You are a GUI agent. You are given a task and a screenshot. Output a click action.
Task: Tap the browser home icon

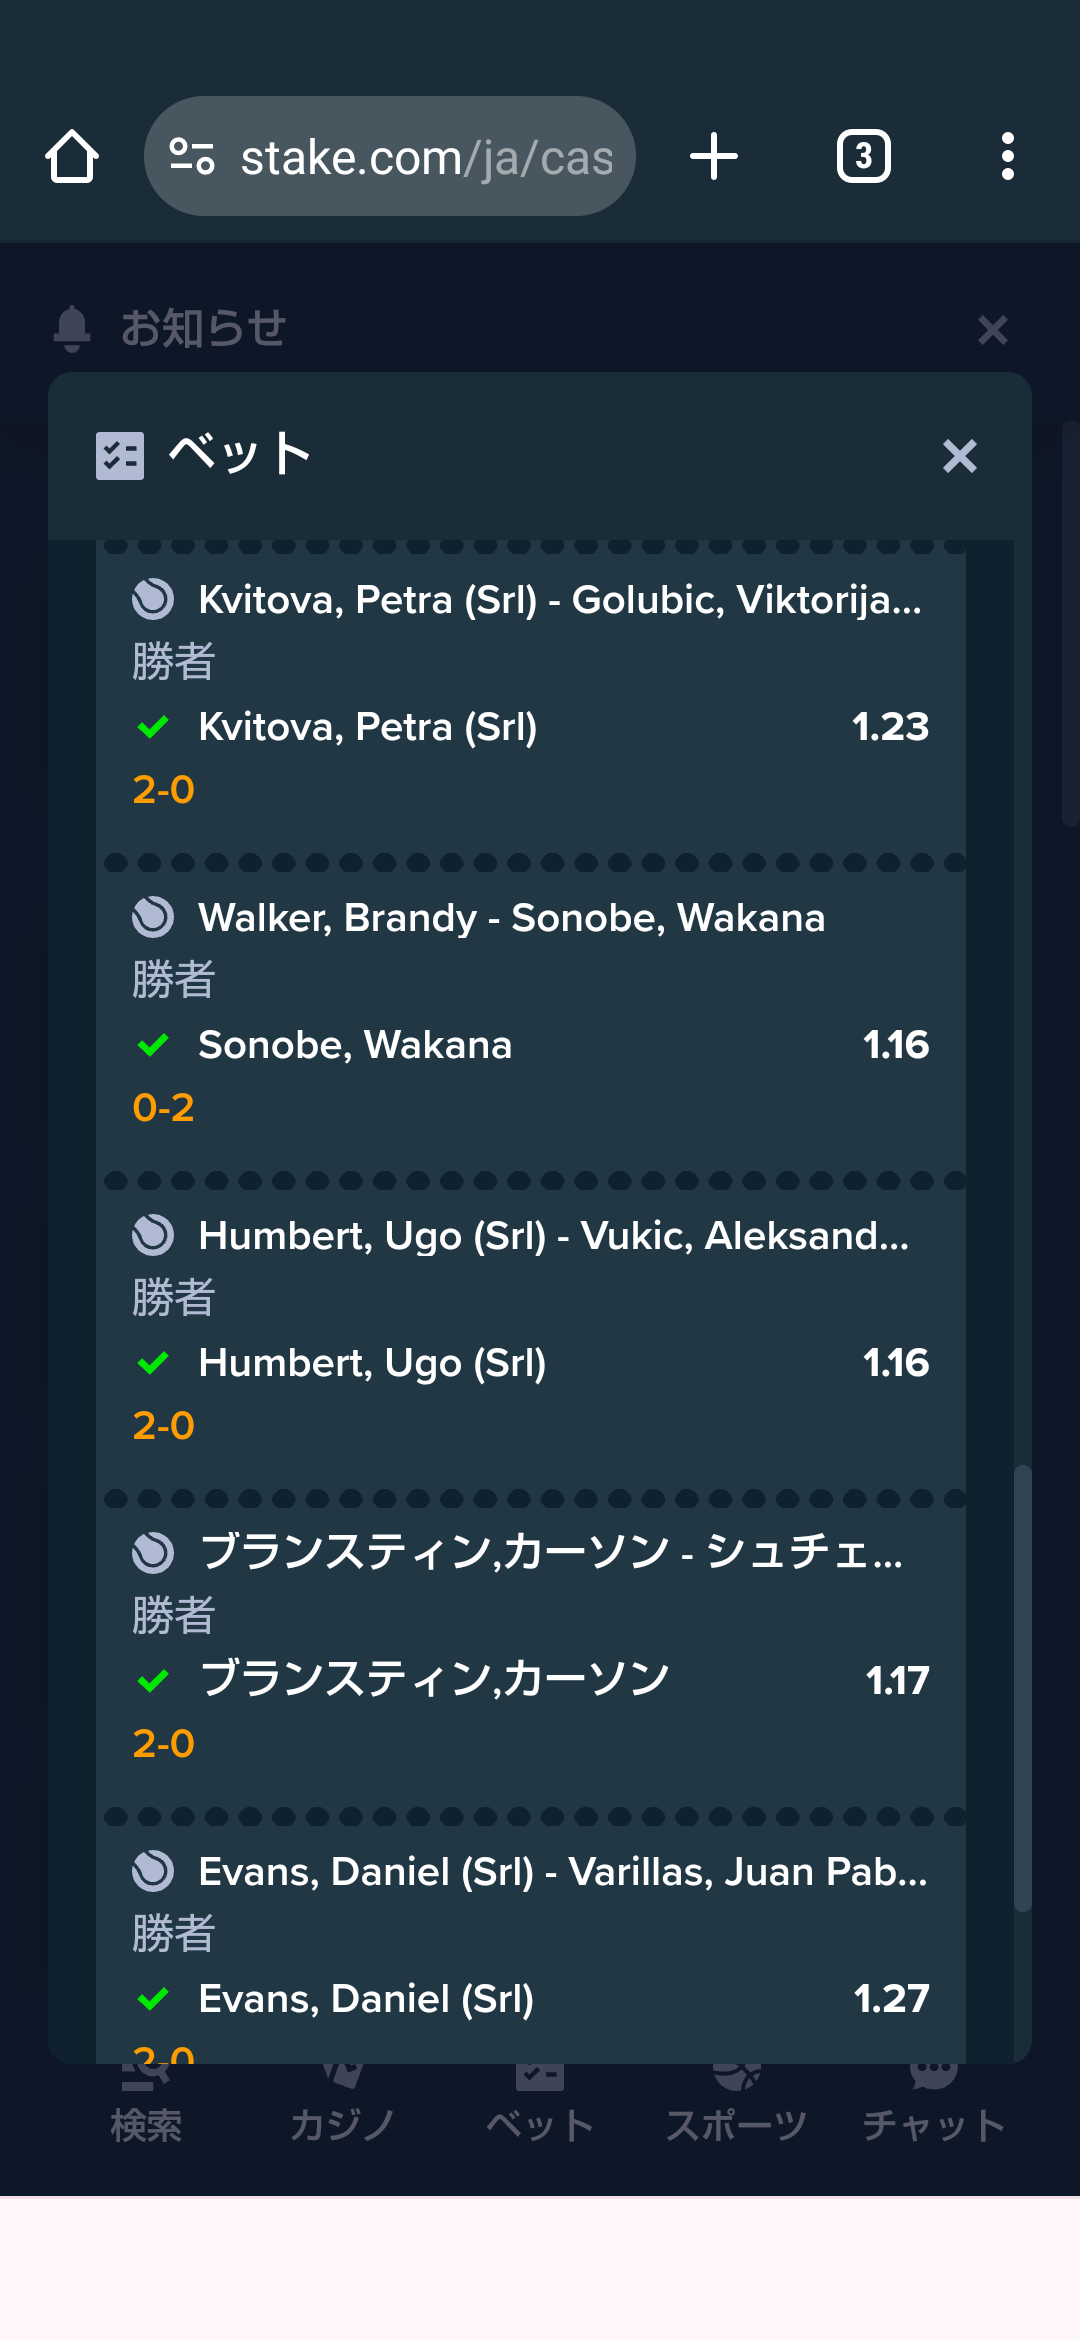click(x=72, y=157)
